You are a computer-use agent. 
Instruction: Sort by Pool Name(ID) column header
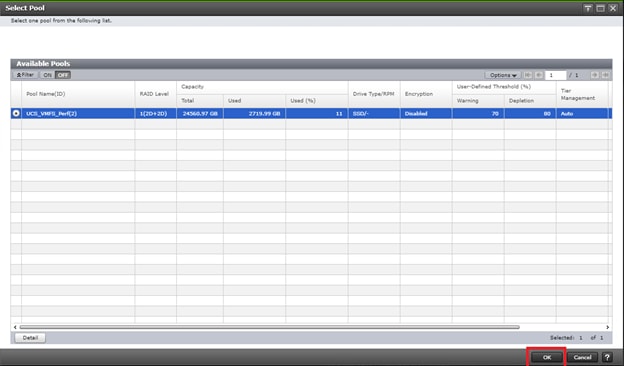click(x=78, y=94)
